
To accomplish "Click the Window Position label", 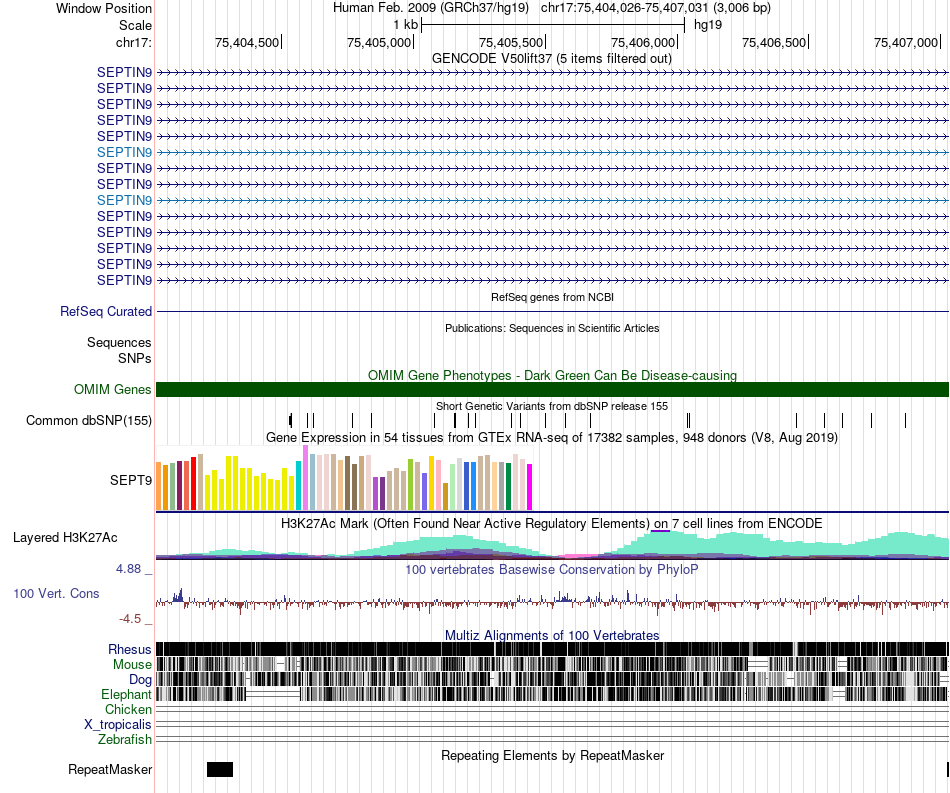I will (104, 8).
